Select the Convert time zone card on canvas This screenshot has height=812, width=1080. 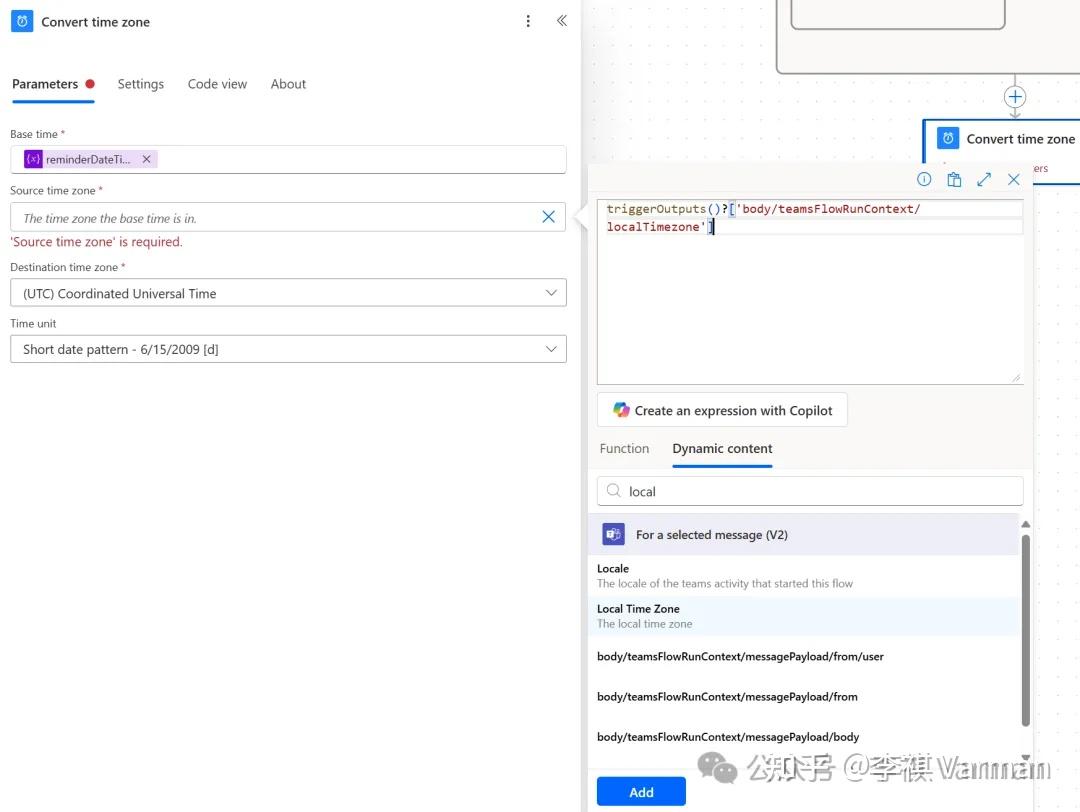[x=1001, y=151]
